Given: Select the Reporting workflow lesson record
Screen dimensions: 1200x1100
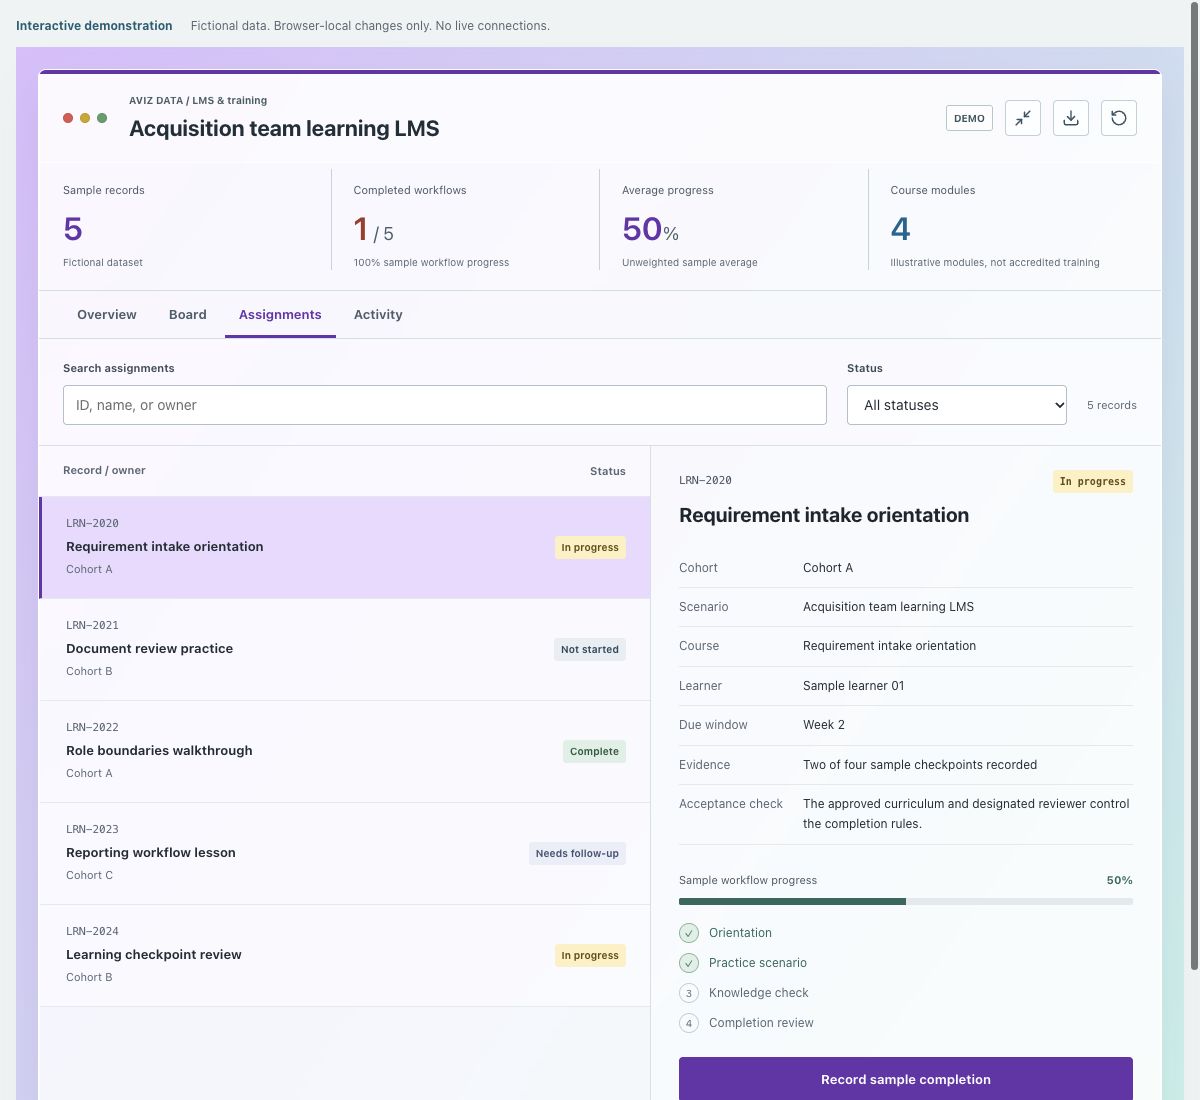Looking at the screenshot, I should (x=345, y=853).
